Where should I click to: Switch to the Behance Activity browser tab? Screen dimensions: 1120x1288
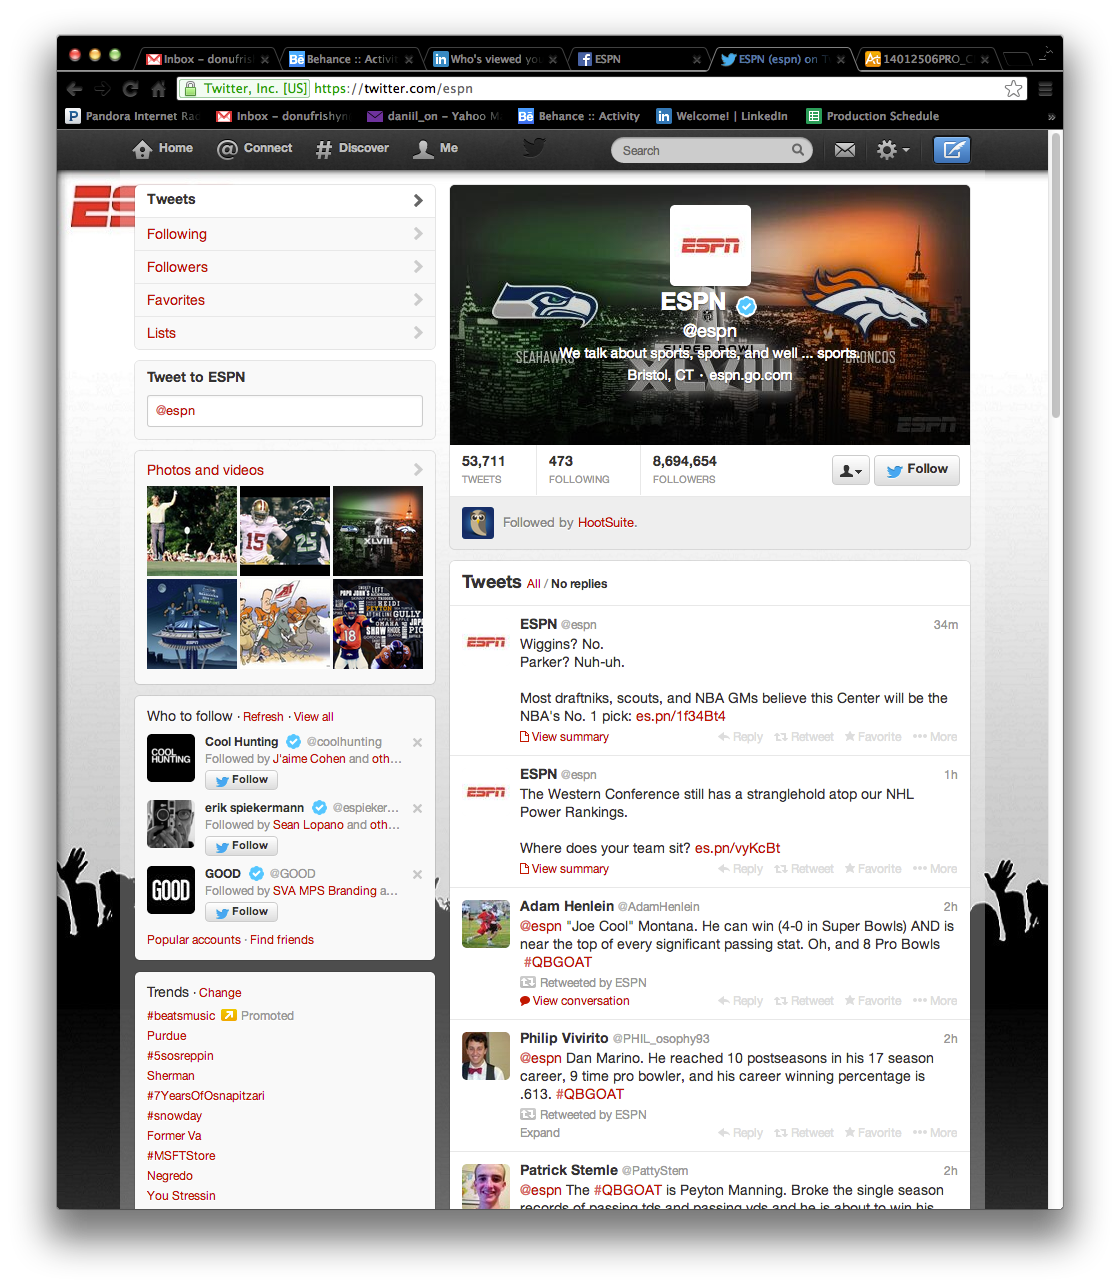point(351,59)
